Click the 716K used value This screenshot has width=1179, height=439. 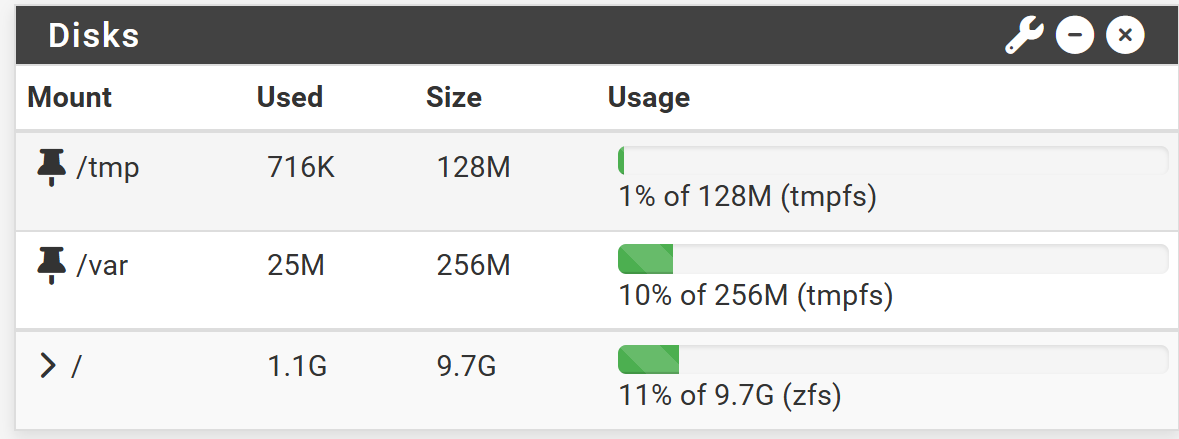[x=301, y=168]
